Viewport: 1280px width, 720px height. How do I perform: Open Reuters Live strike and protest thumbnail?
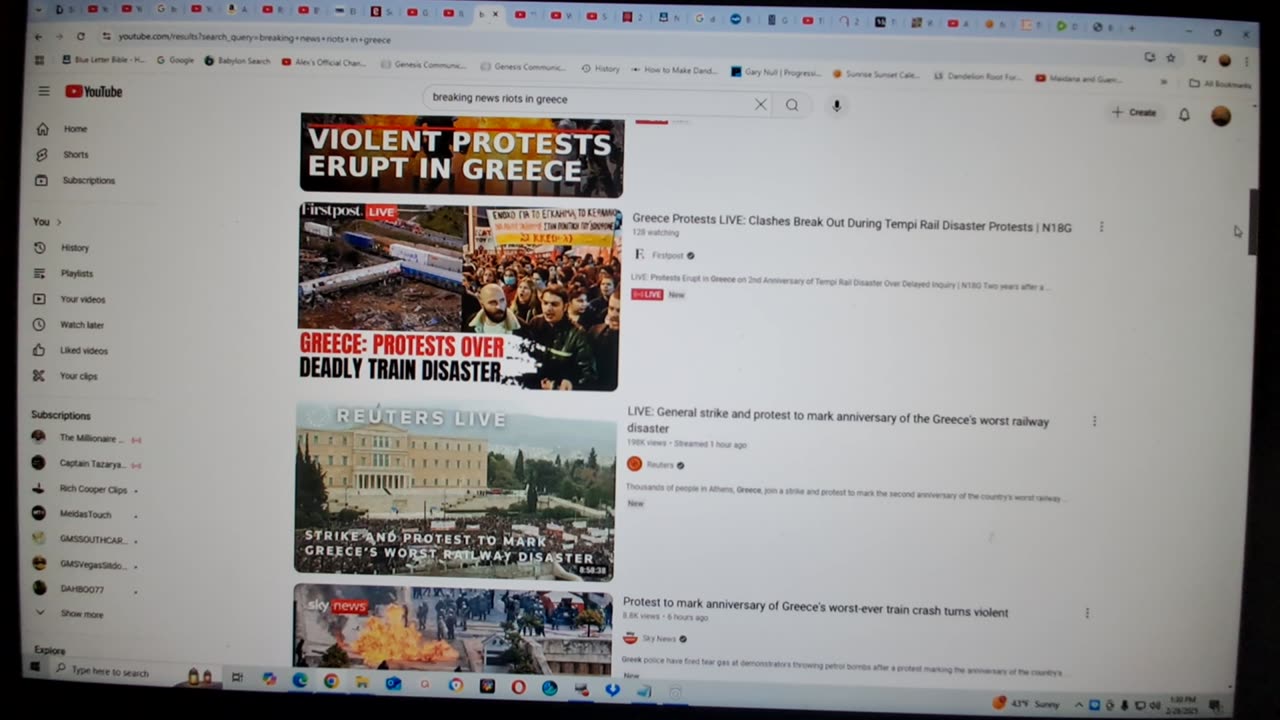coord(455,492)
